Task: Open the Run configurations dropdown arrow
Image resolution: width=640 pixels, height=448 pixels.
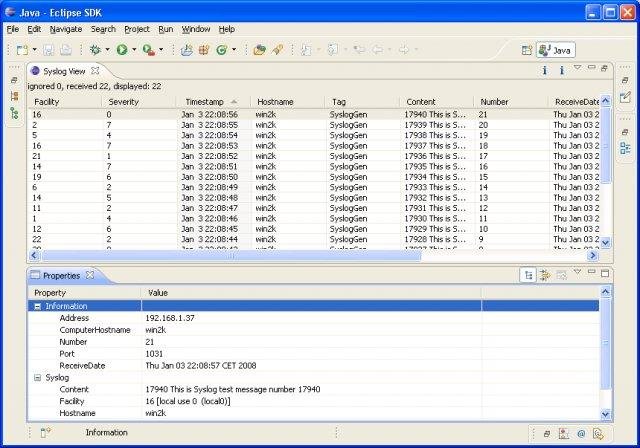Action: pyautogui.click(x=134, y=50)
